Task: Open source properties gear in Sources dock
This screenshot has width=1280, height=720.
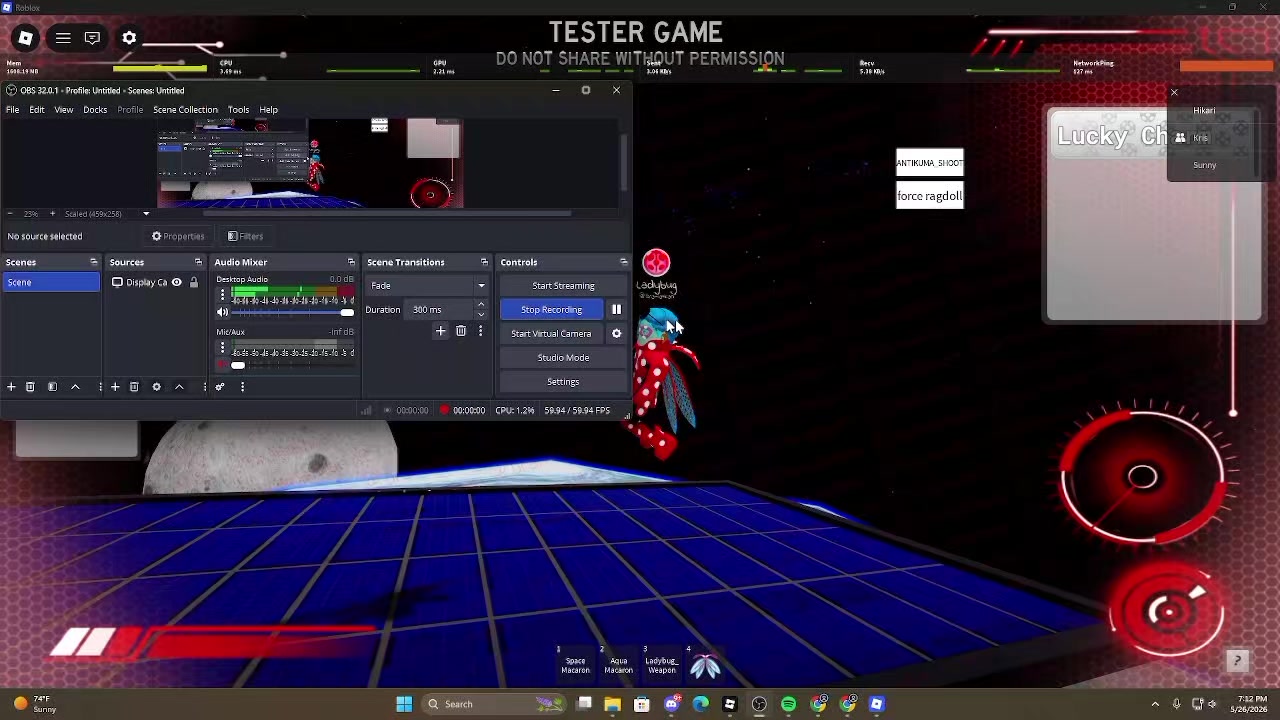Action: point(156,387)
